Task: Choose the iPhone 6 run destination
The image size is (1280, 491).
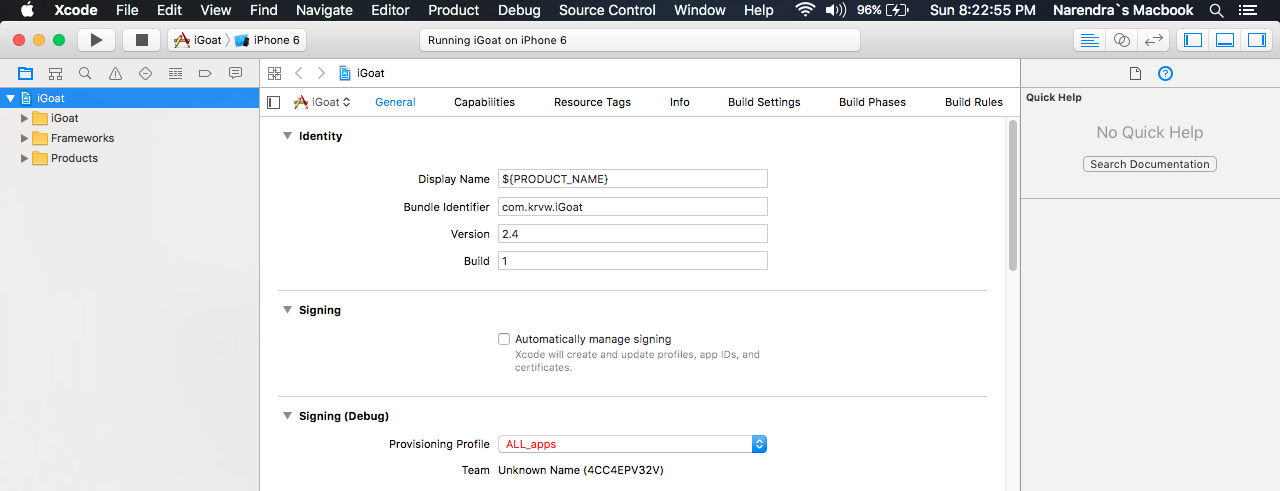Action: coord(269,40)
